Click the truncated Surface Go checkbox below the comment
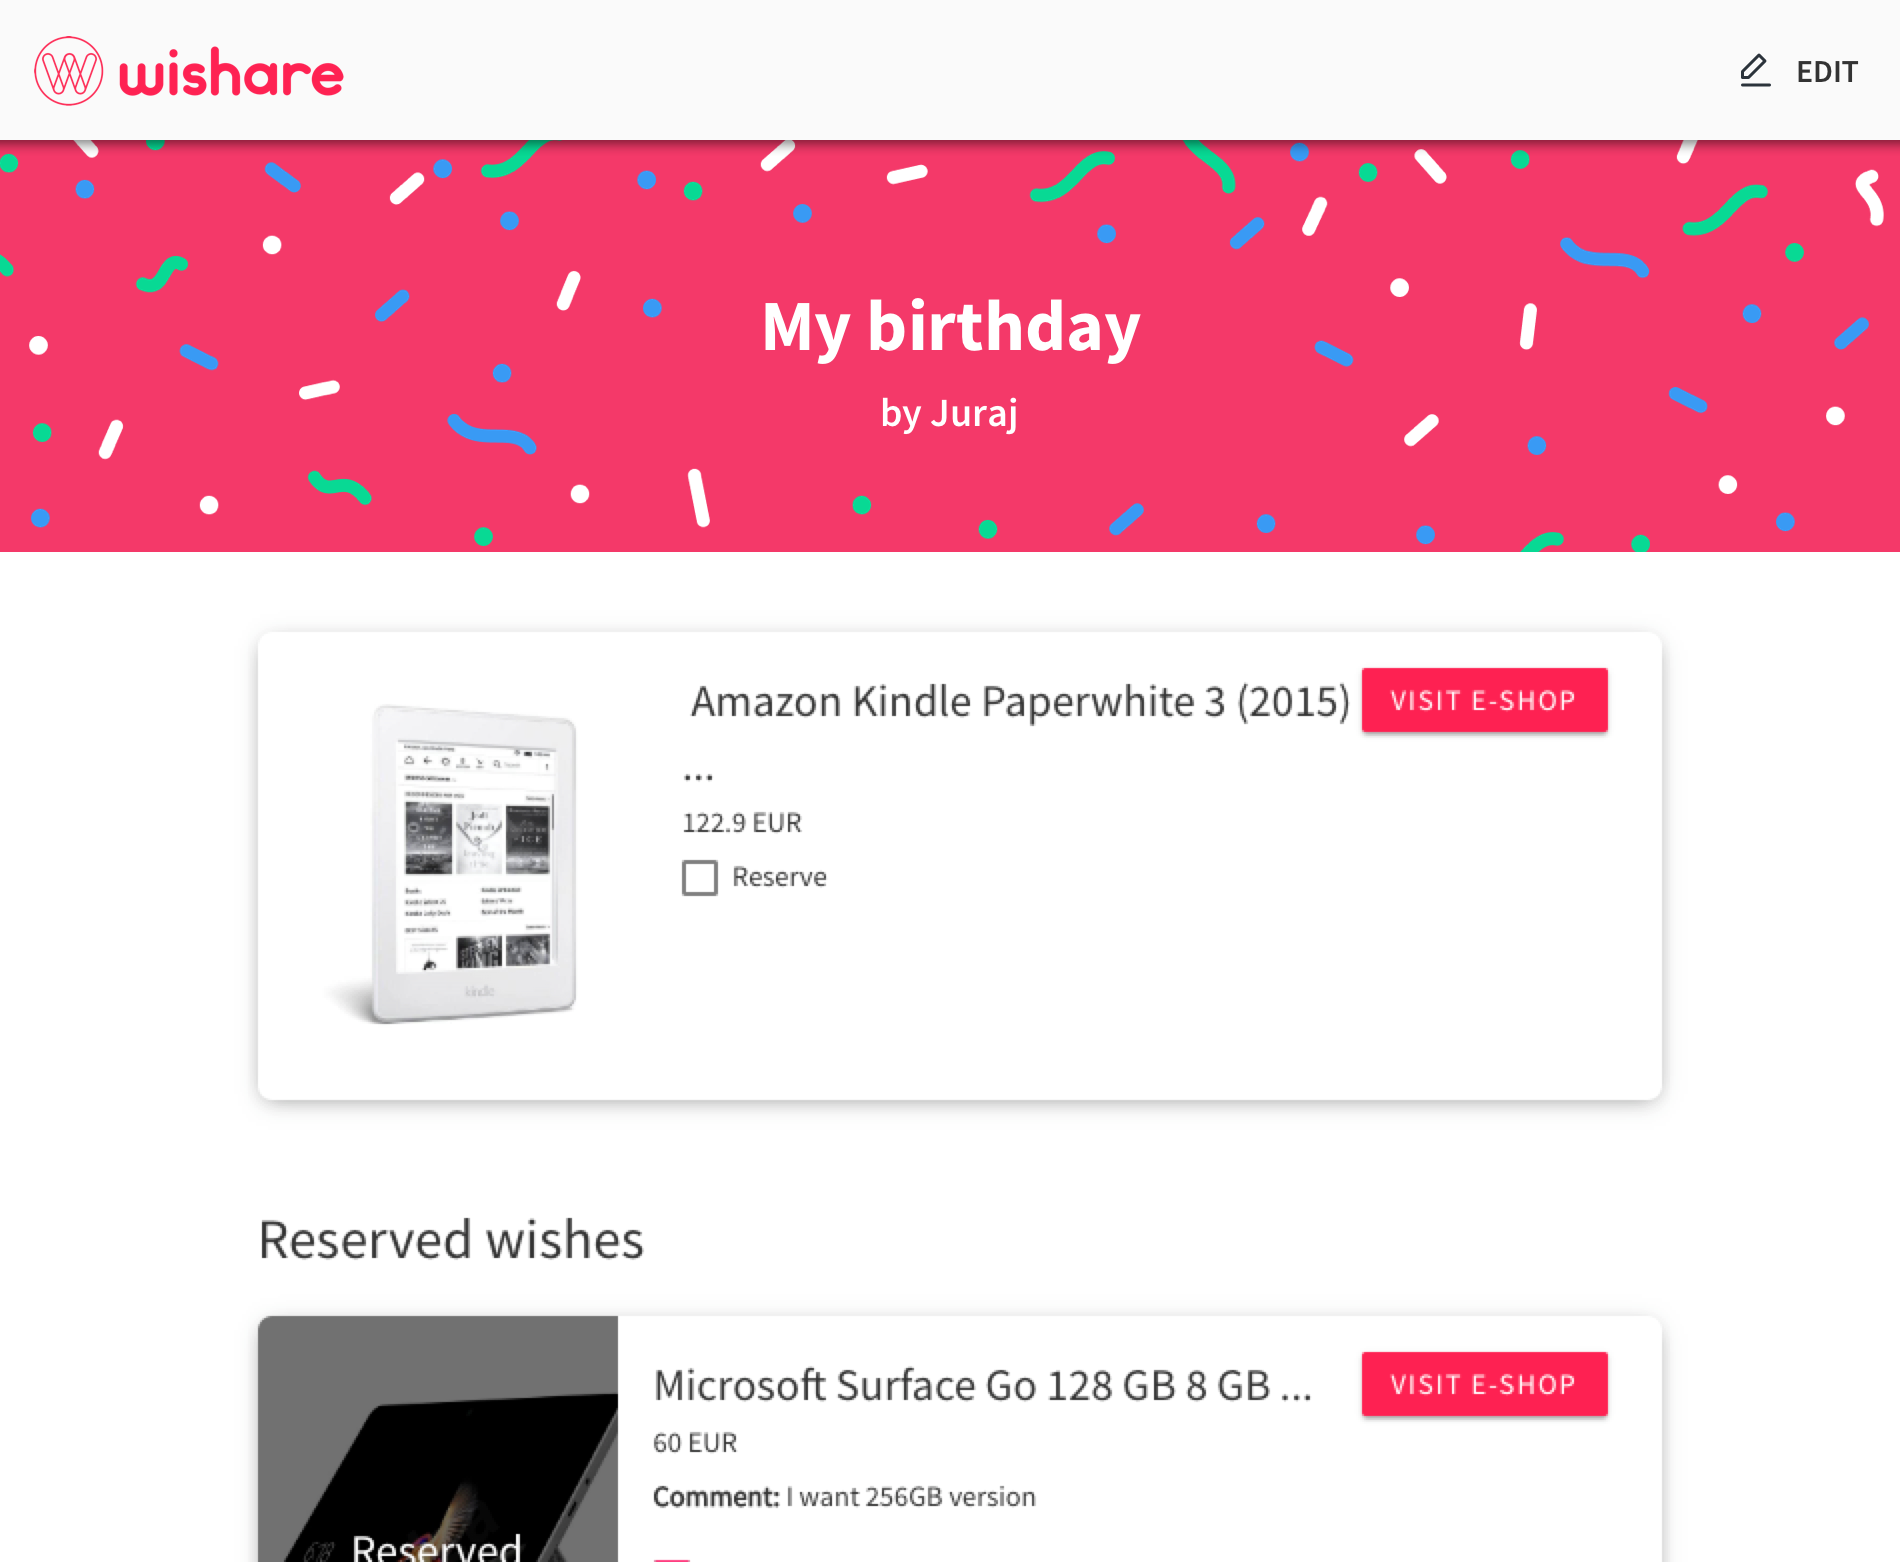This screenshot has width=1900, height=1562. click(x=672, y=1556)
